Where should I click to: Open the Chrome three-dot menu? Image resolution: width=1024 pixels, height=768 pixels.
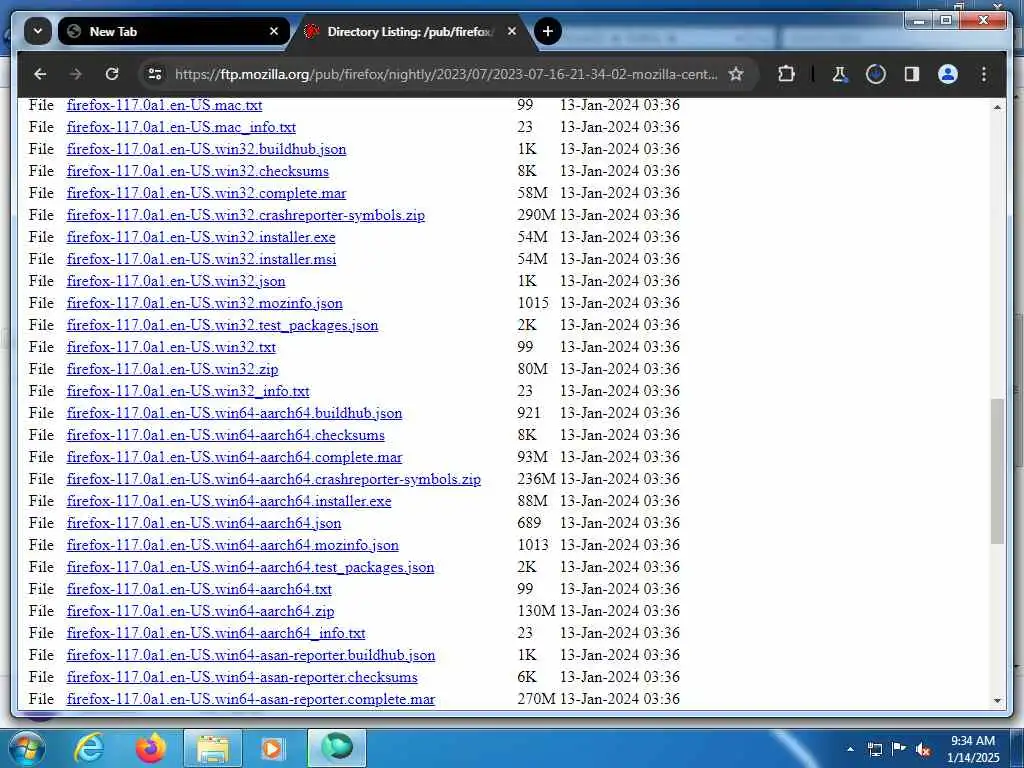click(x=984, y=74)
